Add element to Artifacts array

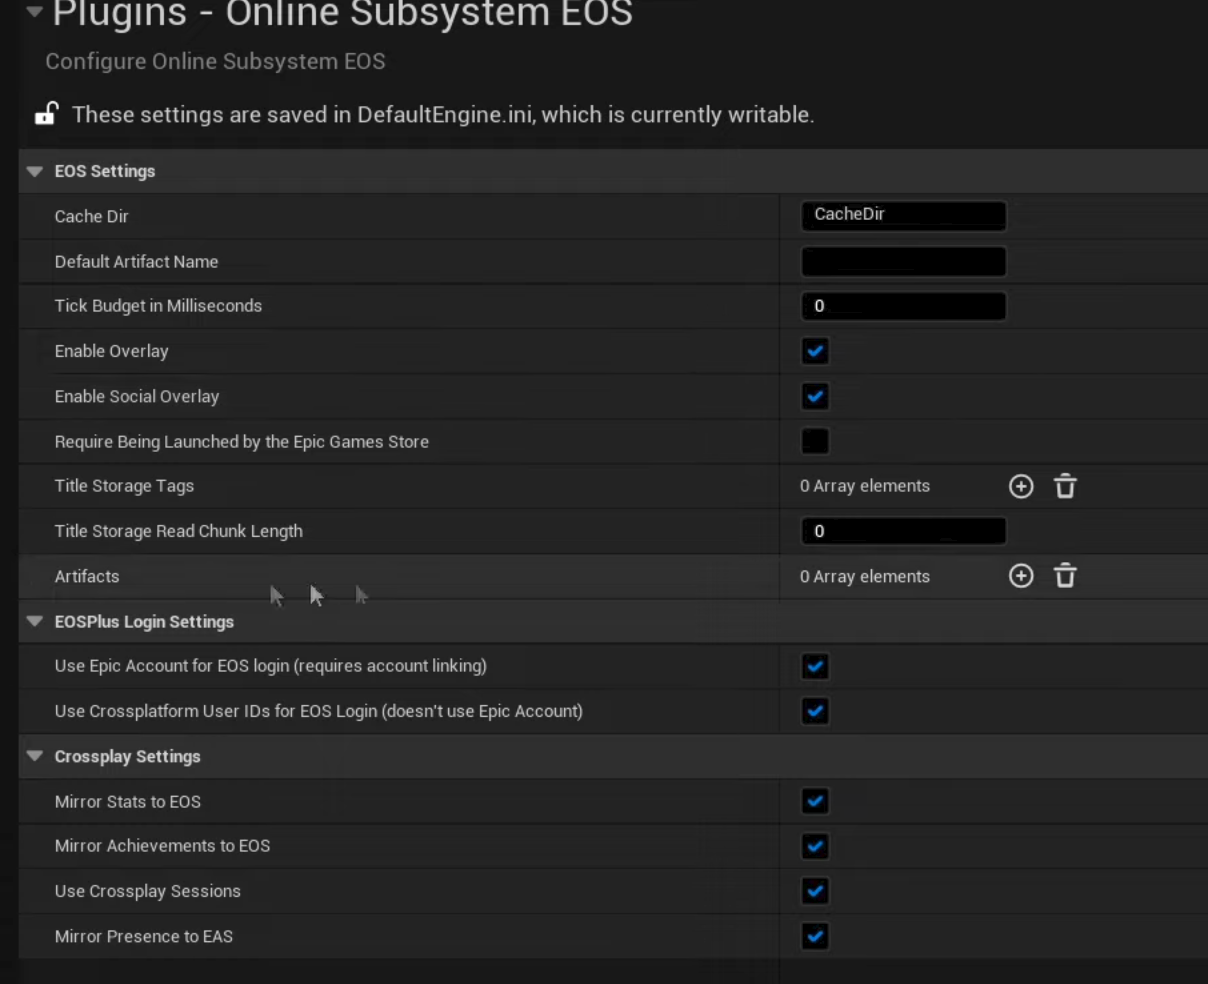pos(1021,576)
